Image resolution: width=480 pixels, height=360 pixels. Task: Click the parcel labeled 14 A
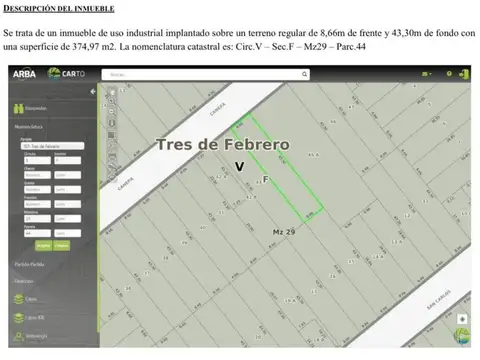(x=378, y=257)
